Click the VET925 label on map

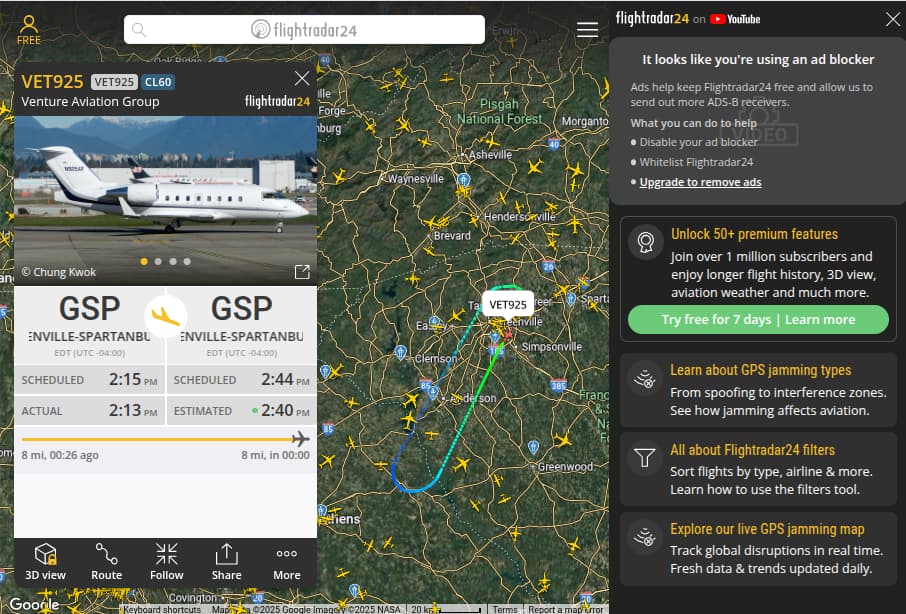(x=507, y=305)
